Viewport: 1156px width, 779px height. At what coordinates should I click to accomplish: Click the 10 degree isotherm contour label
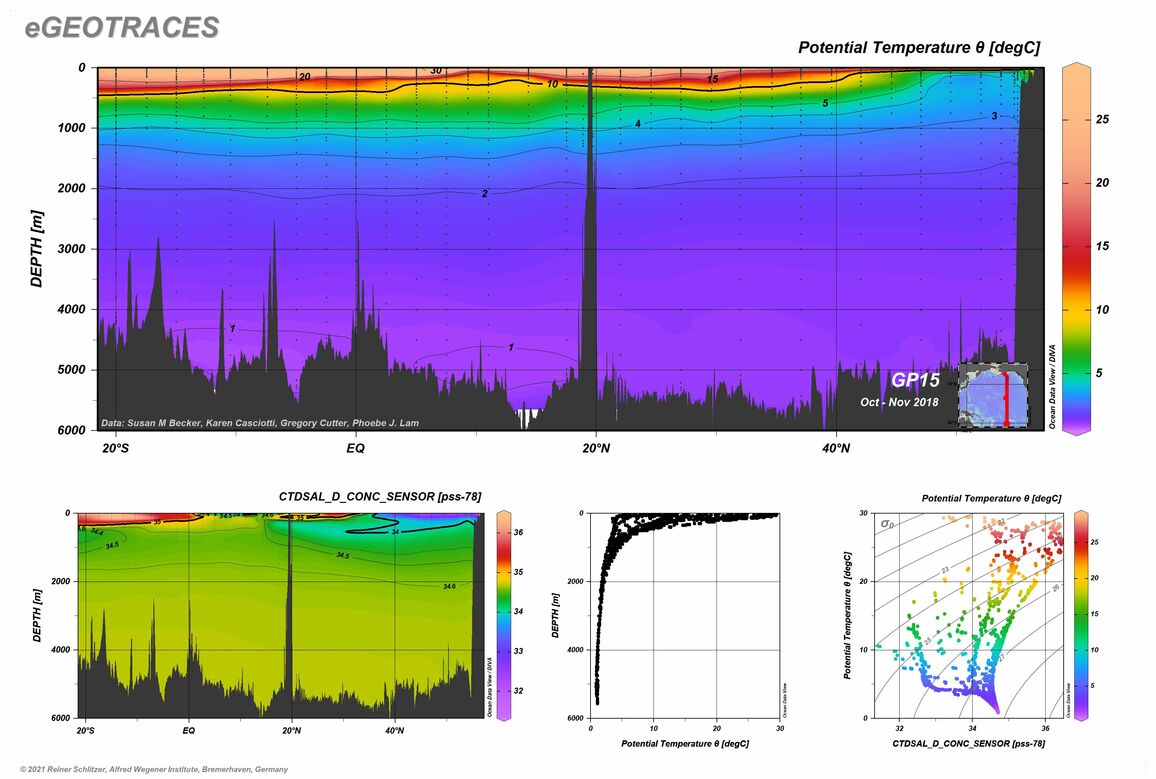552,85
